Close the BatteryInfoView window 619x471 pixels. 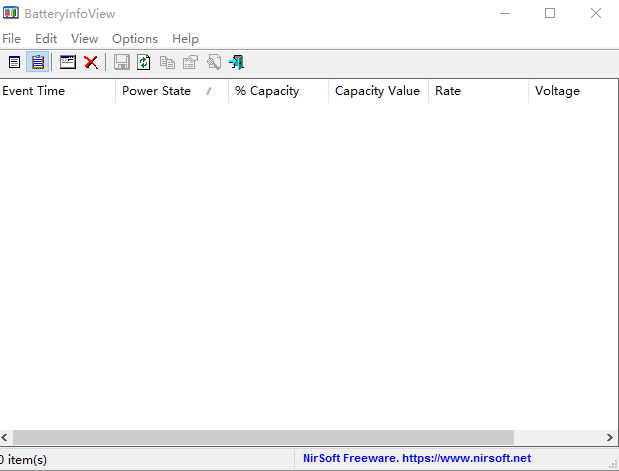(596, 13)
